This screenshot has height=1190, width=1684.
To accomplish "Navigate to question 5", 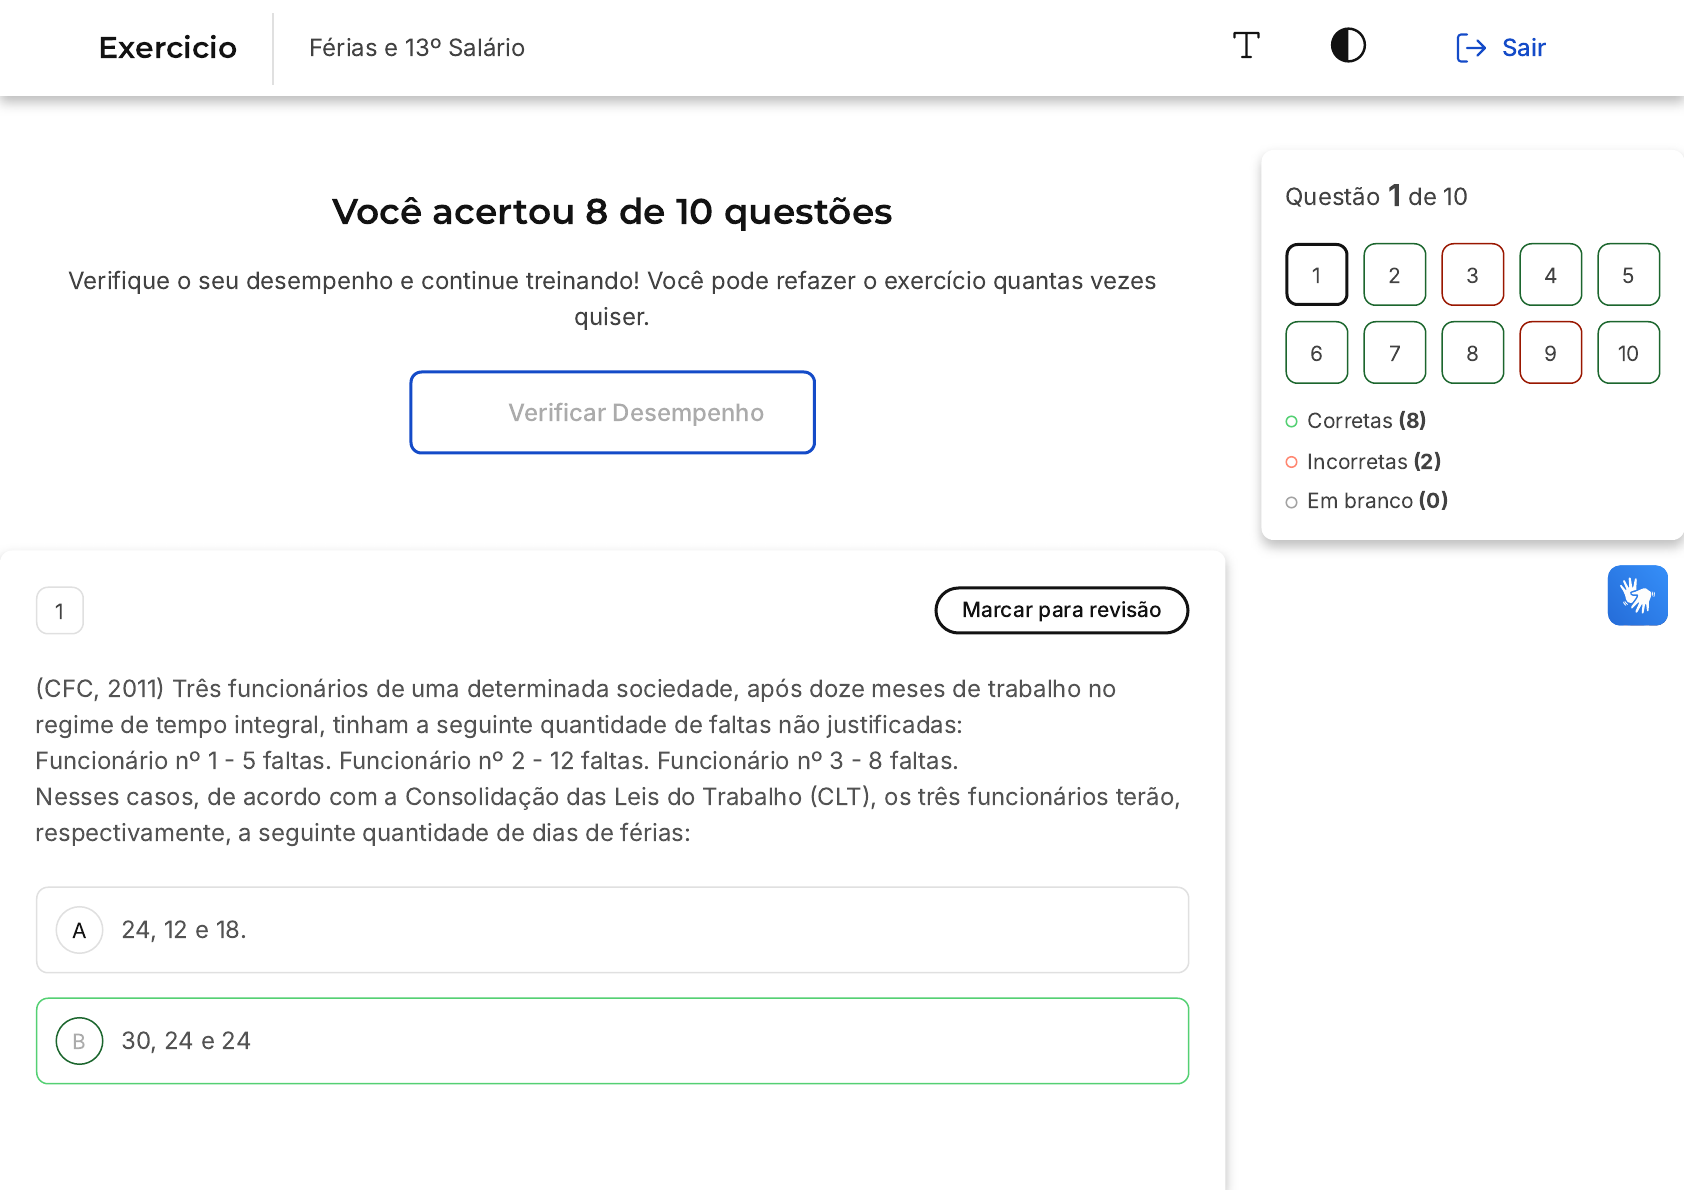I will coord(1628,275).
